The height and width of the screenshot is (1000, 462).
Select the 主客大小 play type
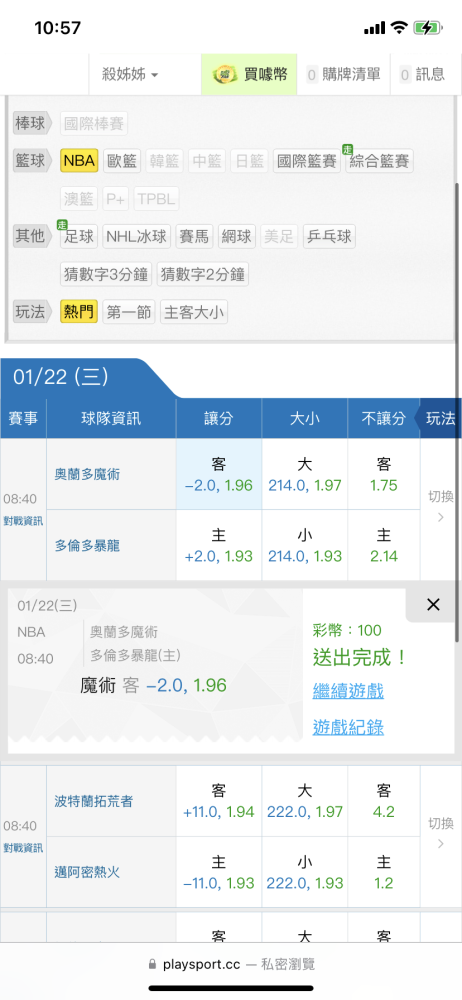(193, 312)
